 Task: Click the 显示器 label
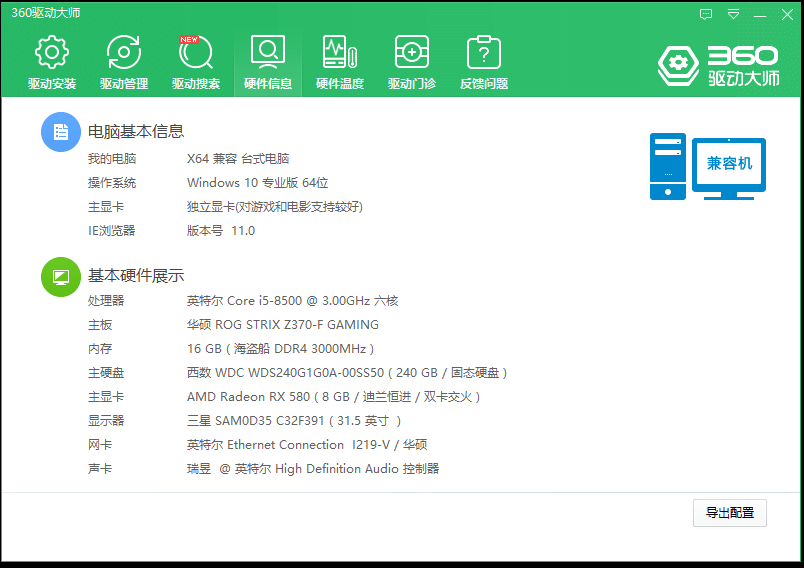coord(106,421)
